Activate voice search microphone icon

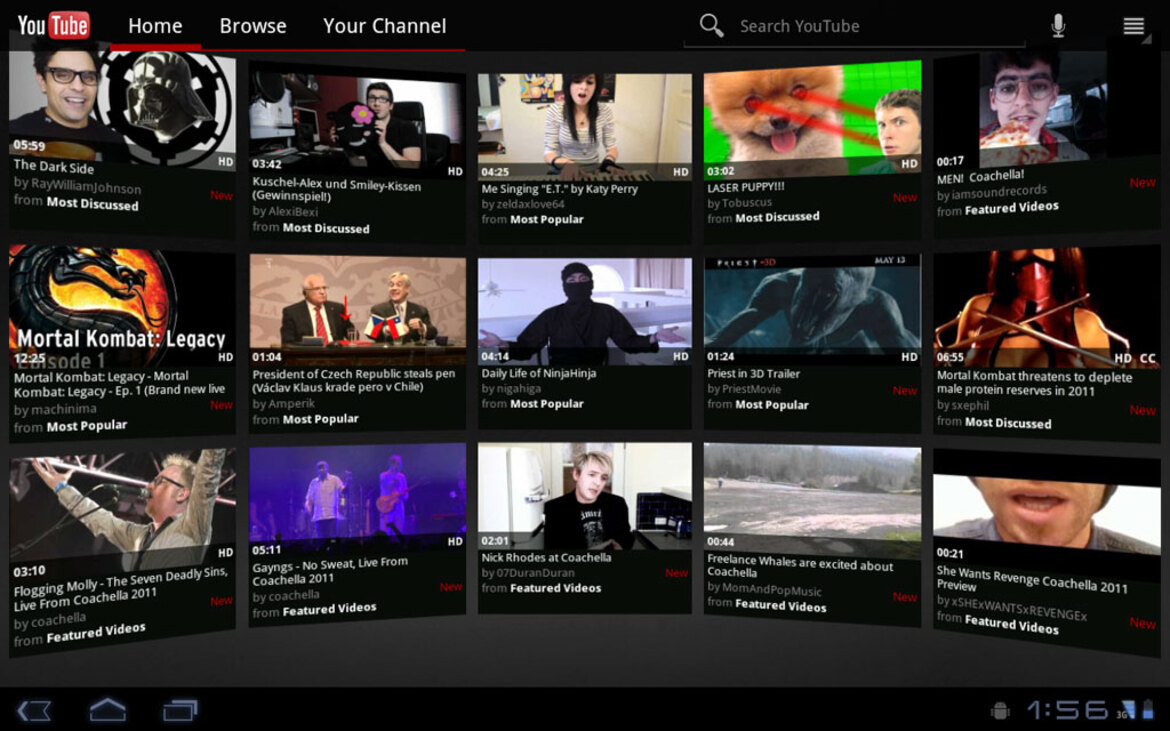coord(1058,25)
